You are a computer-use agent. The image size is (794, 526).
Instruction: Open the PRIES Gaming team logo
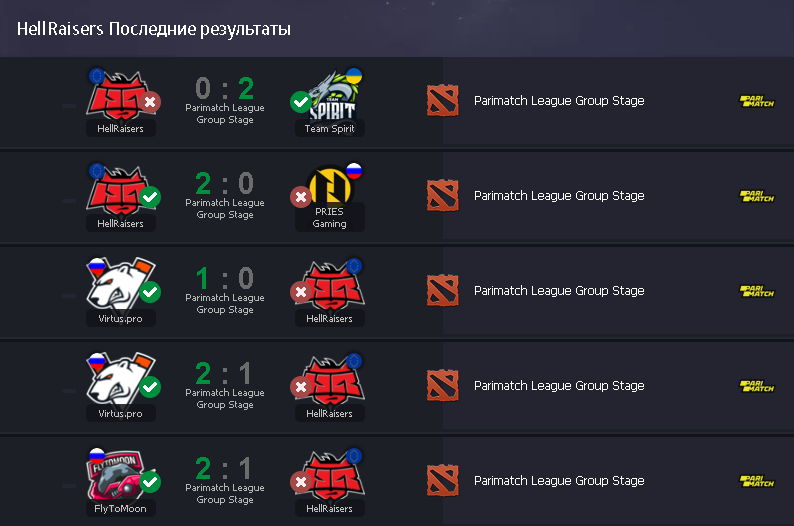coord(330,185)
